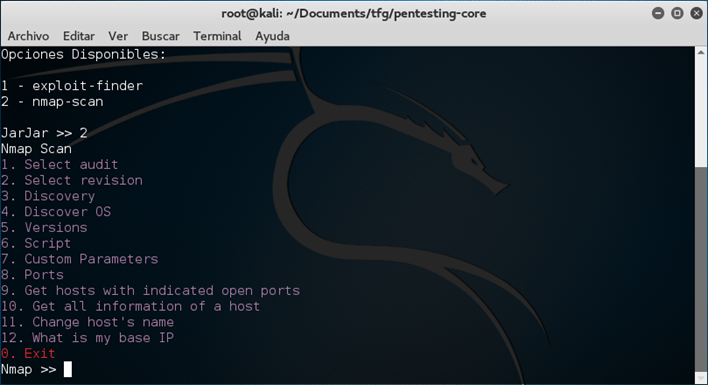Click the '0. Exit' line in red
This screenshot has width=708, height=385.
click(28, 353)
